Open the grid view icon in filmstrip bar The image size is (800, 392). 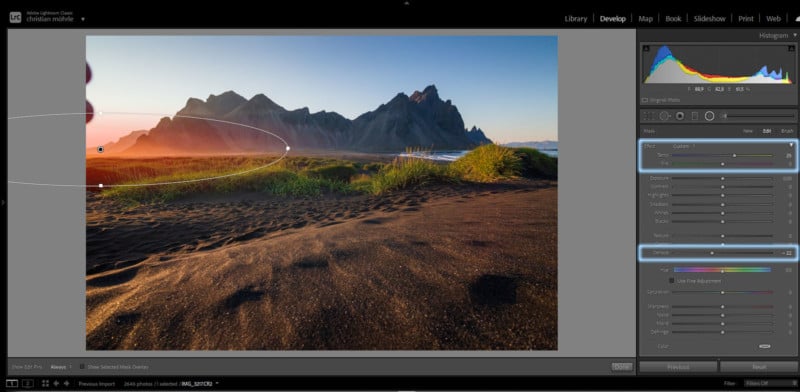[45, 383]
